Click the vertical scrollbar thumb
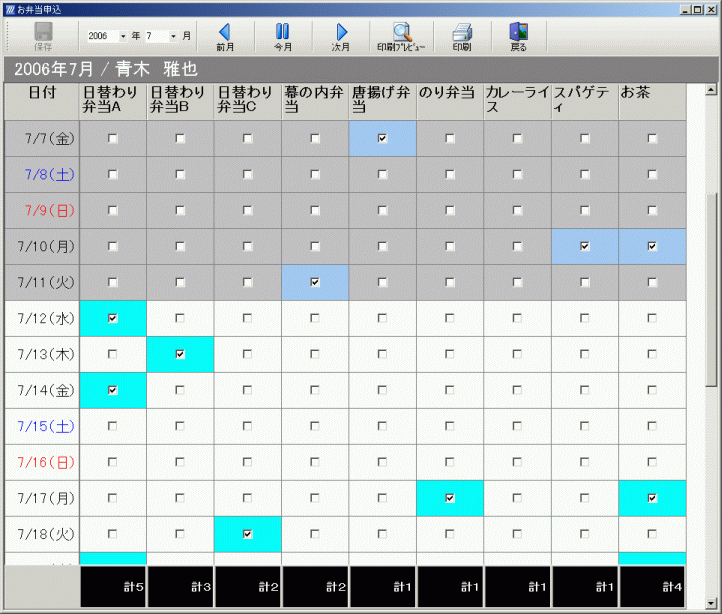Screen dimensions: 722x614 [x=711, y=291]
